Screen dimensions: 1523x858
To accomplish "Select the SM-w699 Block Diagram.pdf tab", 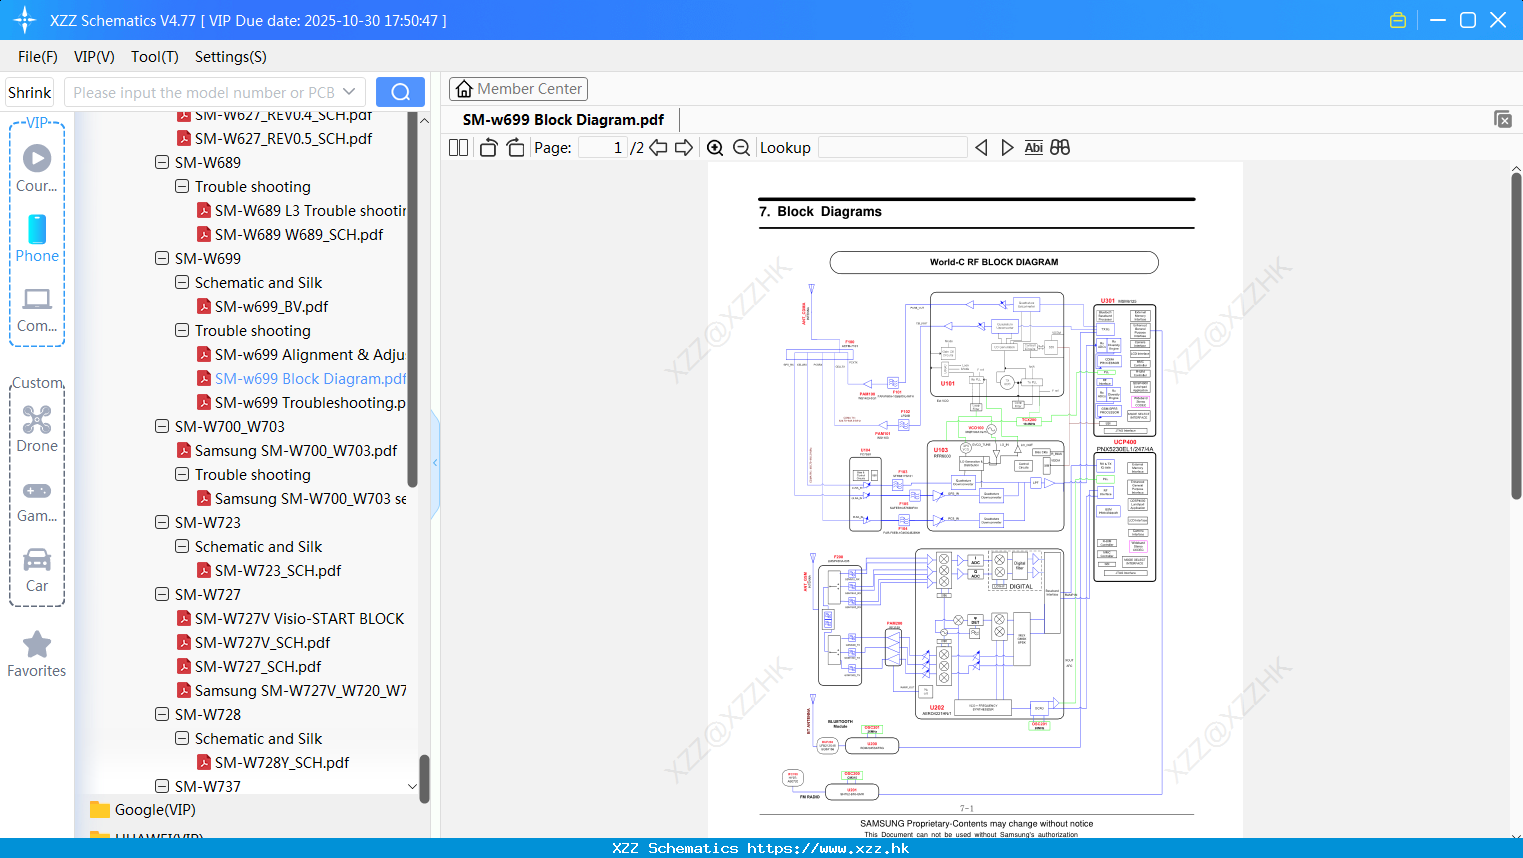I will 563,119.
